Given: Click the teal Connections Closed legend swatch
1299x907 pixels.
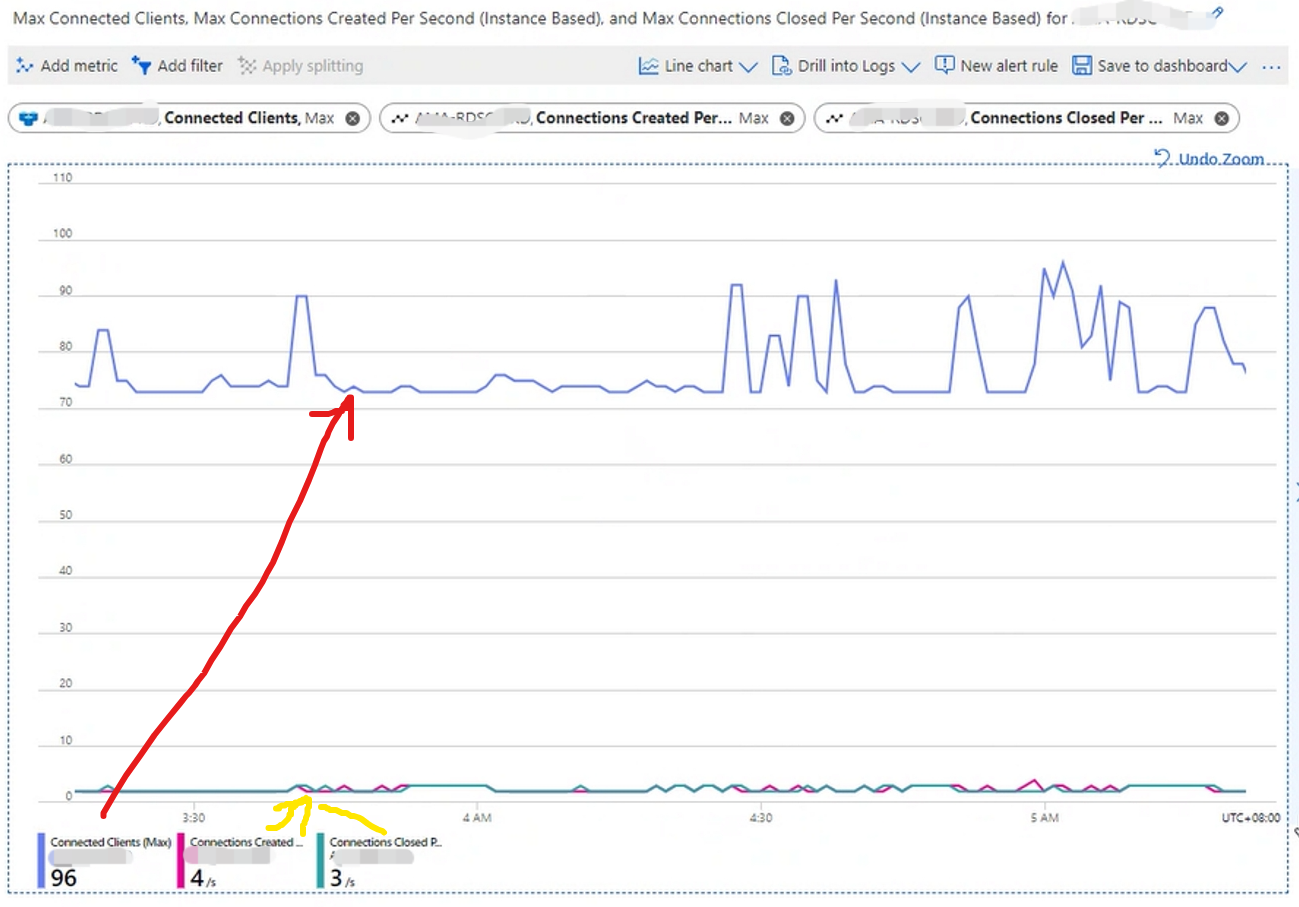Looking at the screenshot, I should point(320,861).
